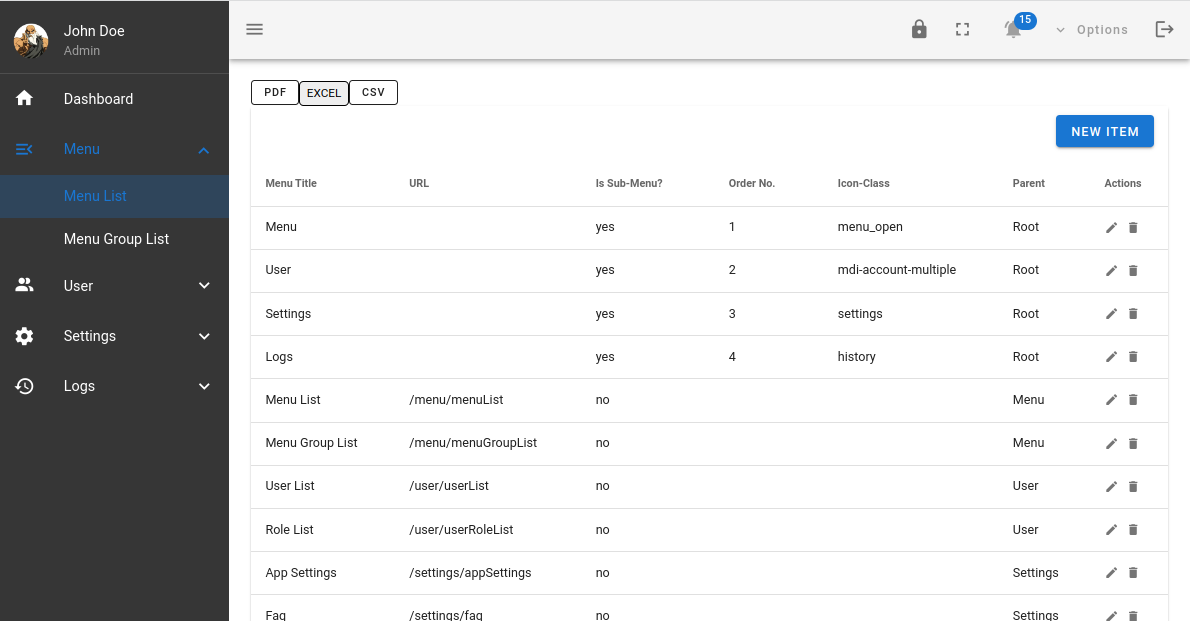Expand the User section in the sidebar

tap(114, 285)
